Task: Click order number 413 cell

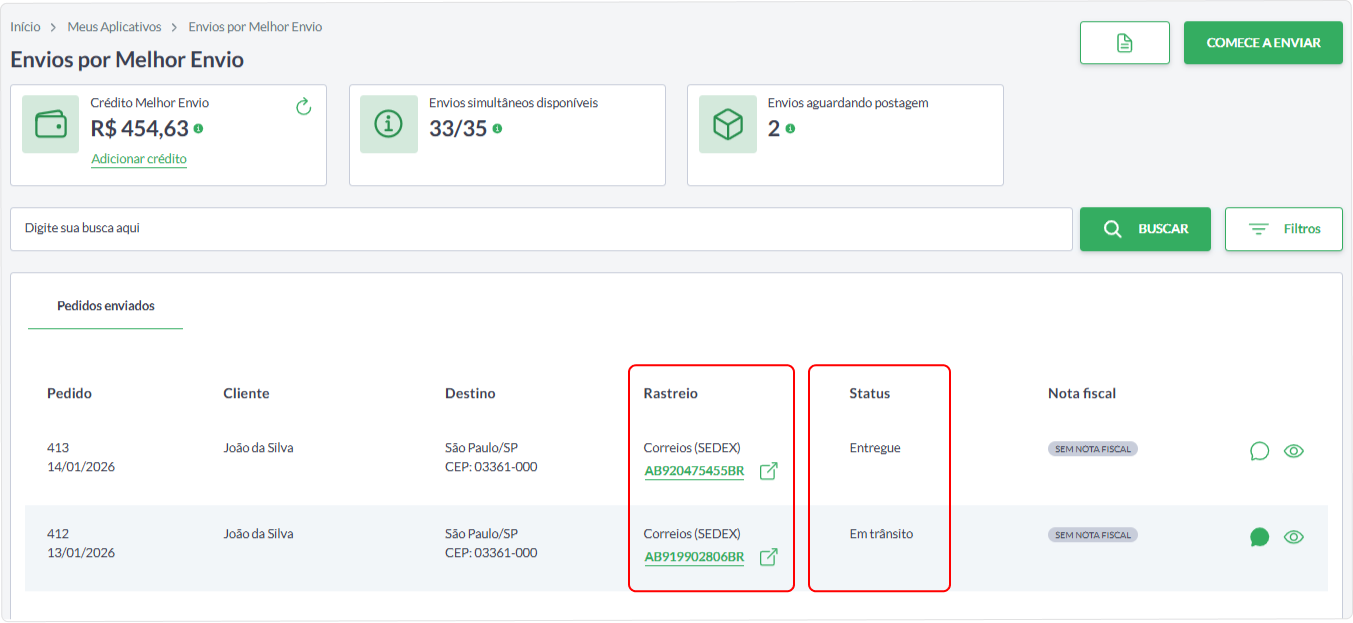Action: click(58, 448)
